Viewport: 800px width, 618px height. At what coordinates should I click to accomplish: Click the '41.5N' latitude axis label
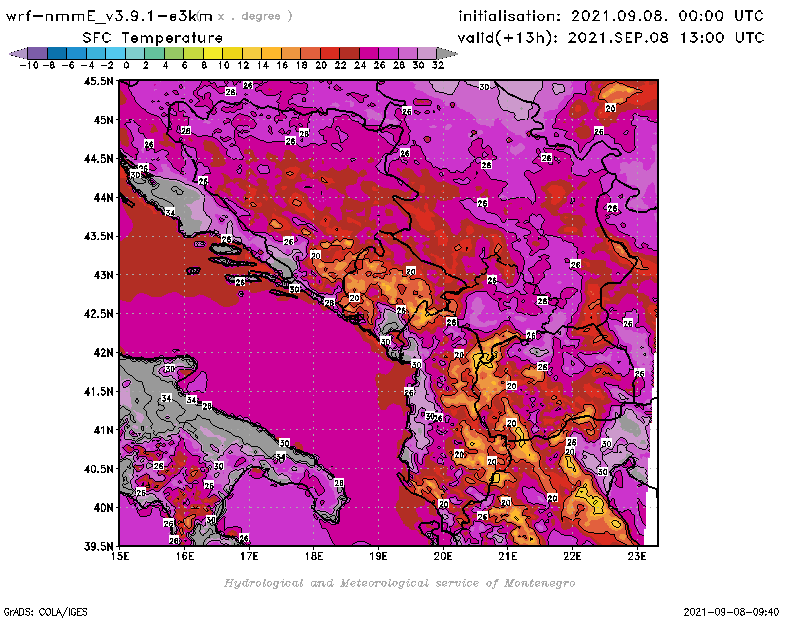pos(98,391)
